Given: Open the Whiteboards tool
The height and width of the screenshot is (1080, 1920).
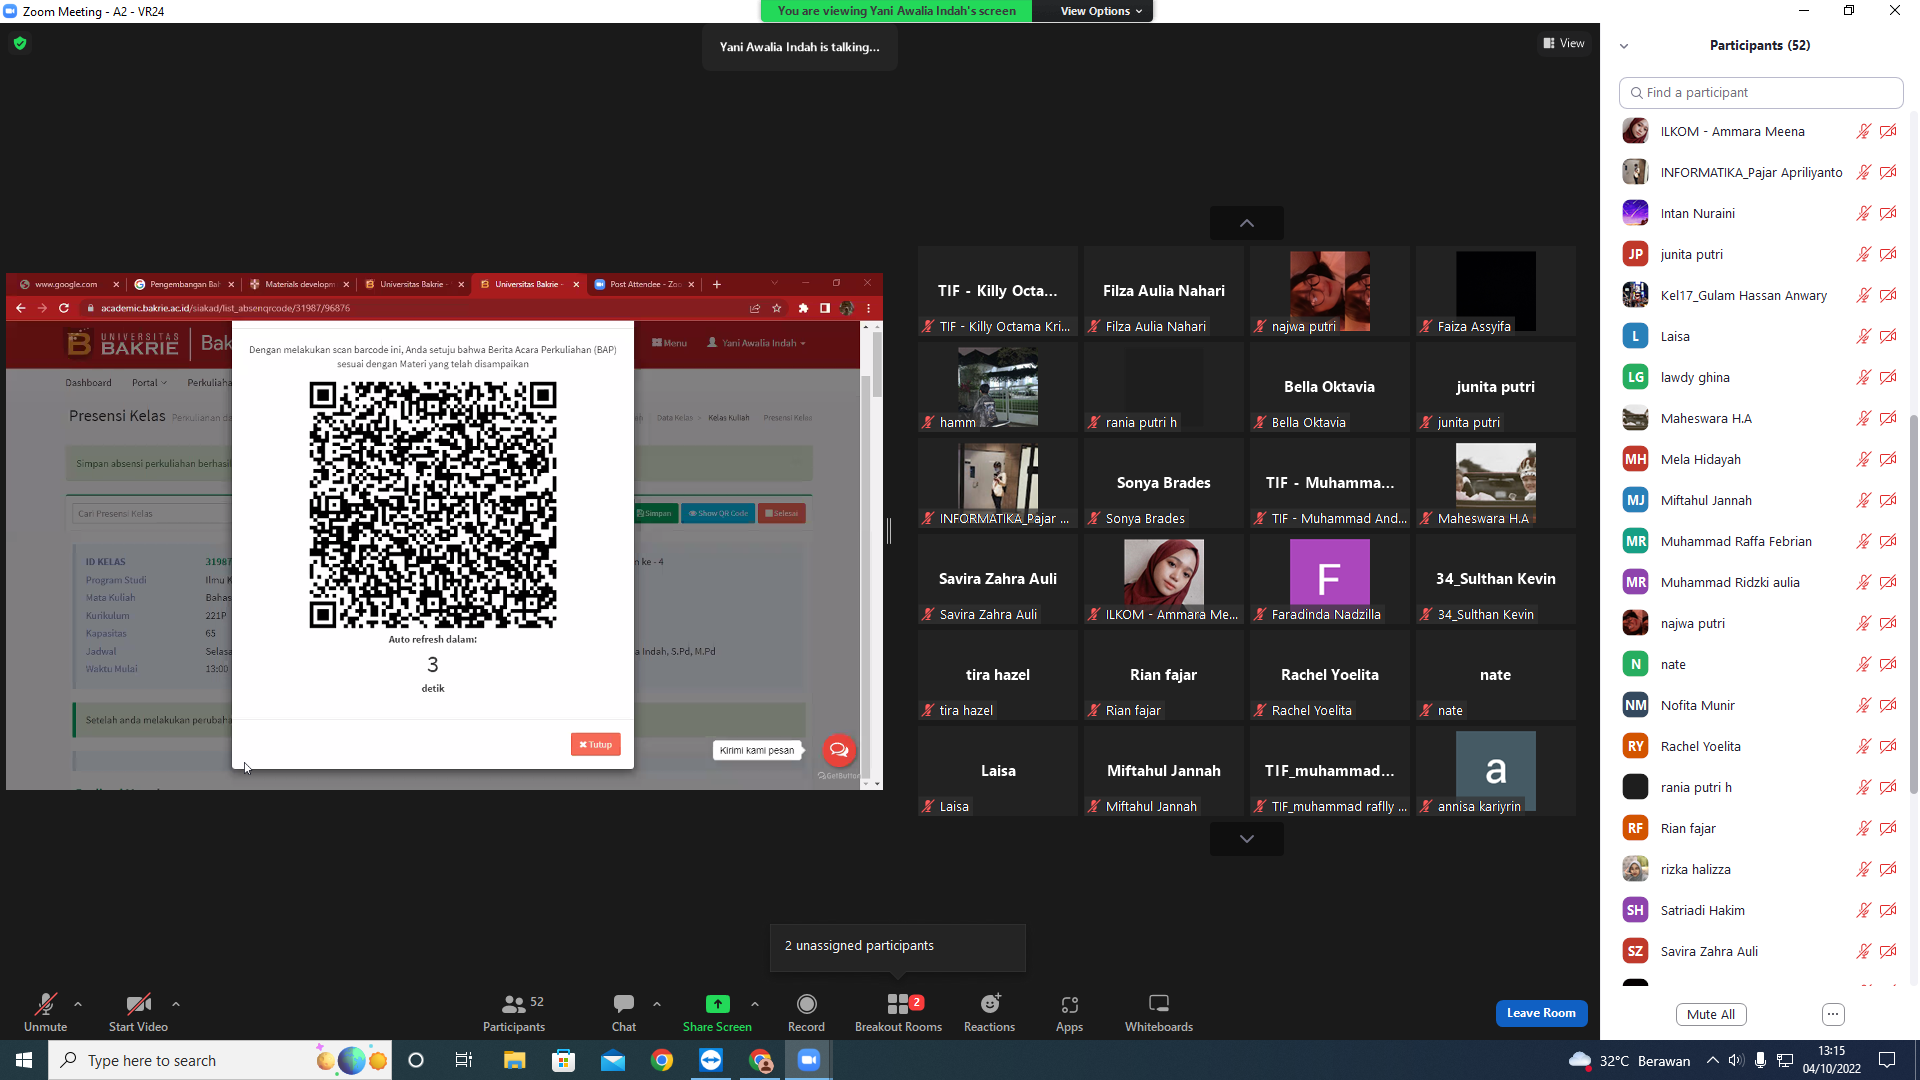Looking at the screenshot, I should [x=1158, y=1012].
